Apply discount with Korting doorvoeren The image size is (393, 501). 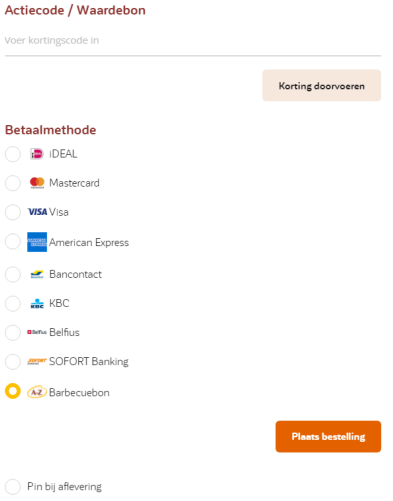pyautogui.click(x=321, y=85)
